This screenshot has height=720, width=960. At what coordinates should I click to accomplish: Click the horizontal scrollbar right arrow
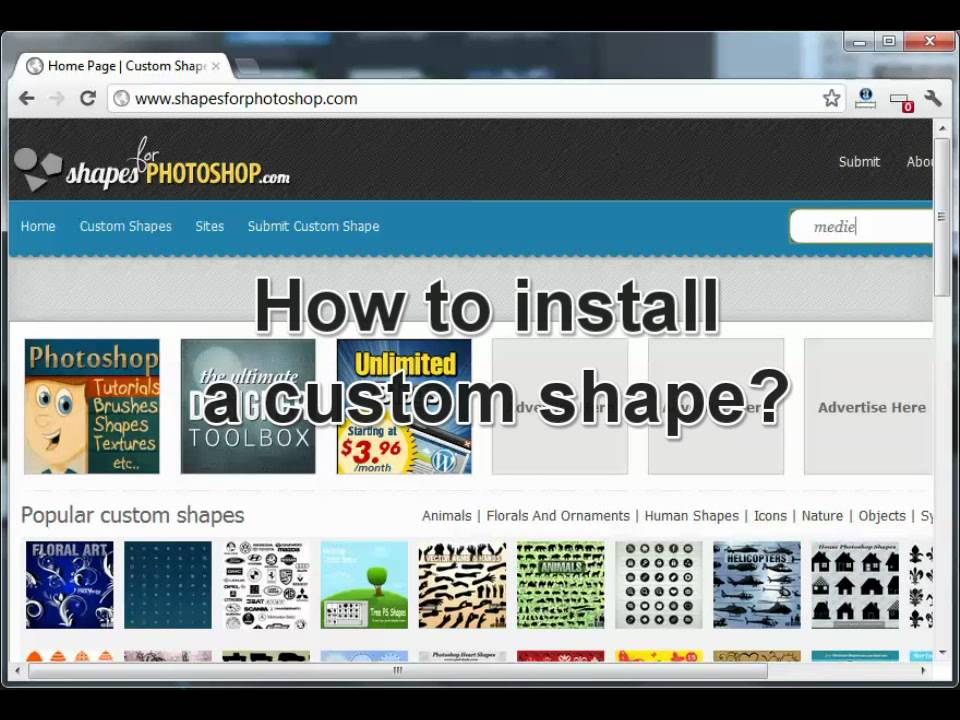924,670
